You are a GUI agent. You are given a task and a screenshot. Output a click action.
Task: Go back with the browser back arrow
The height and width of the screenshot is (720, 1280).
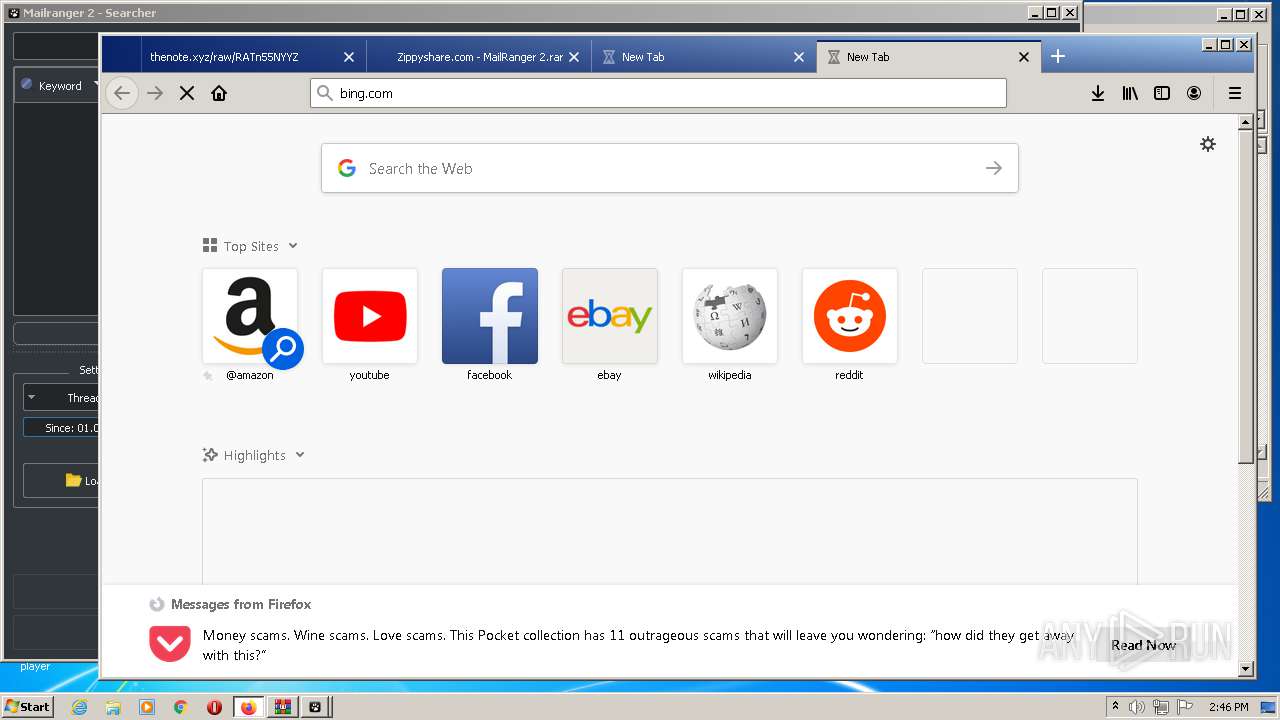click(122, 93)
